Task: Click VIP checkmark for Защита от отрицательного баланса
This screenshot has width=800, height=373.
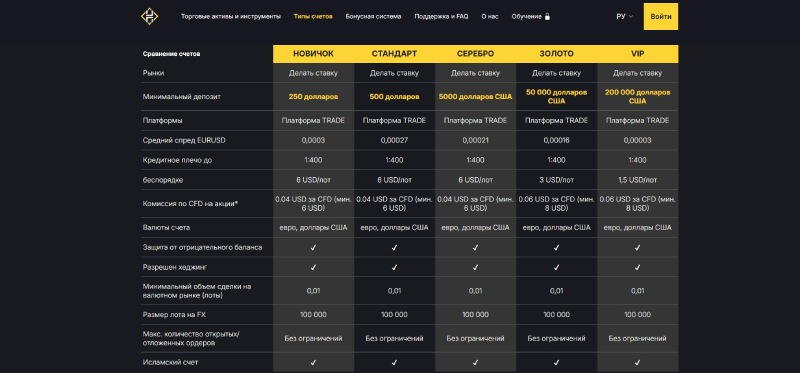Action: click(x=638, y=247)
